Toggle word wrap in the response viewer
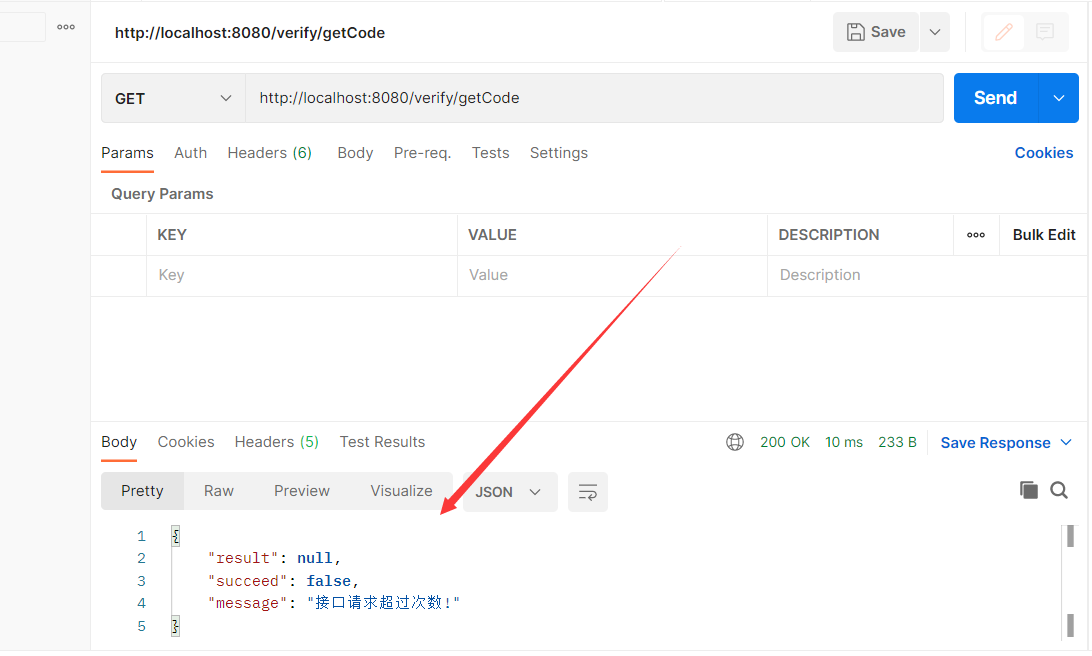The width and height of the screenshot is (1092, 656). pyautogui.click(x=588, y=492)
